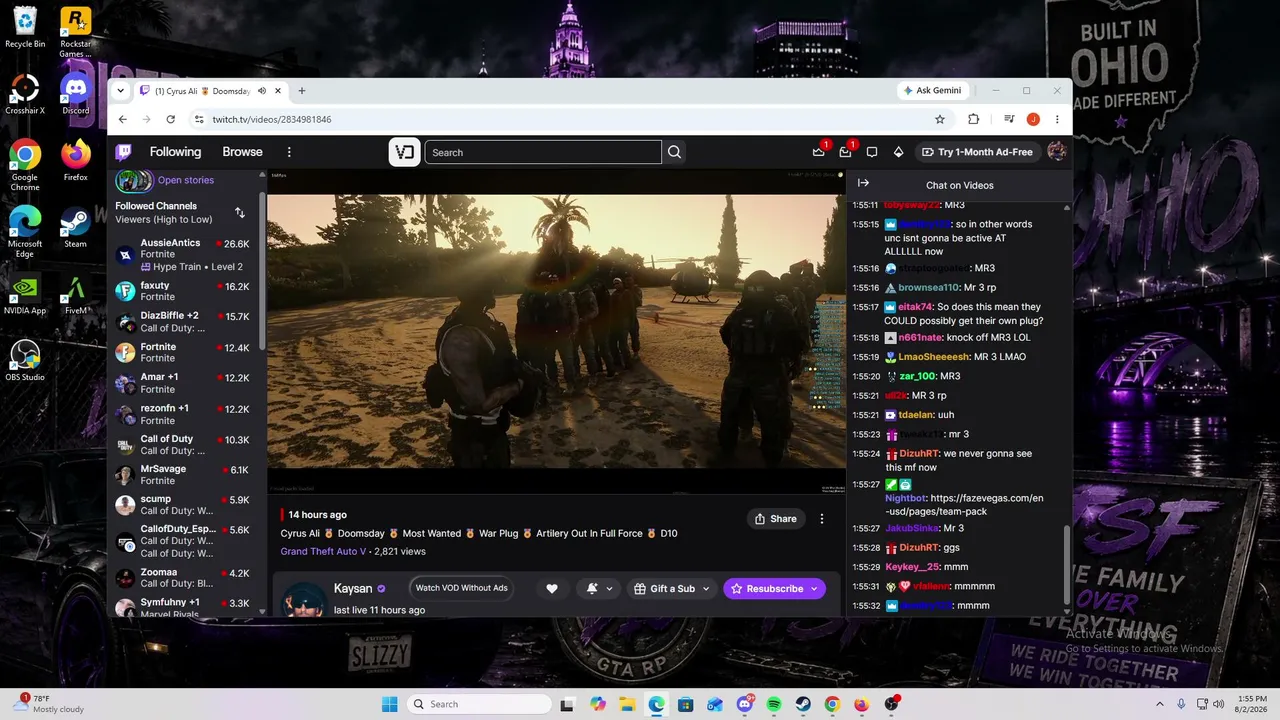
Task: Open AussieAntics followed channel
Action: 185,254
